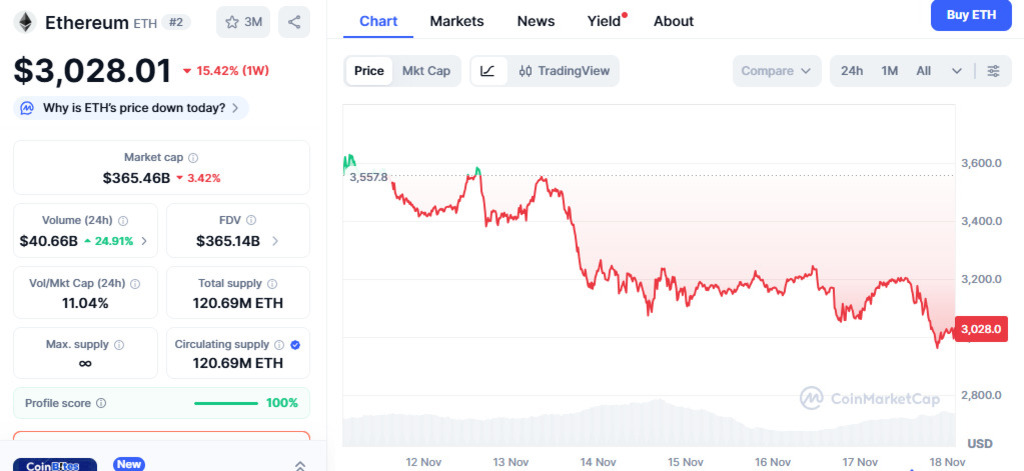Click the share icon next to Ethereum

pyautogui.click(x=294, y=22)
